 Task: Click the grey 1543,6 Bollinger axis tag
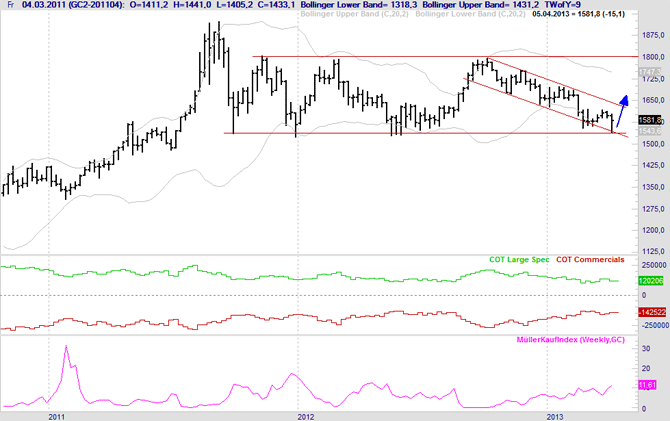click(x=647, y=131)
